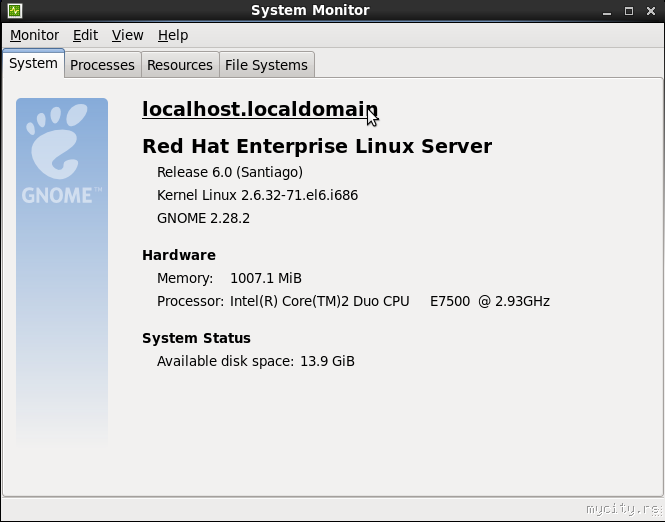Image resolution: width=665 pixels, height=522 pixels.
Task: Switch to the Processes tab
Action: point(102,65)
